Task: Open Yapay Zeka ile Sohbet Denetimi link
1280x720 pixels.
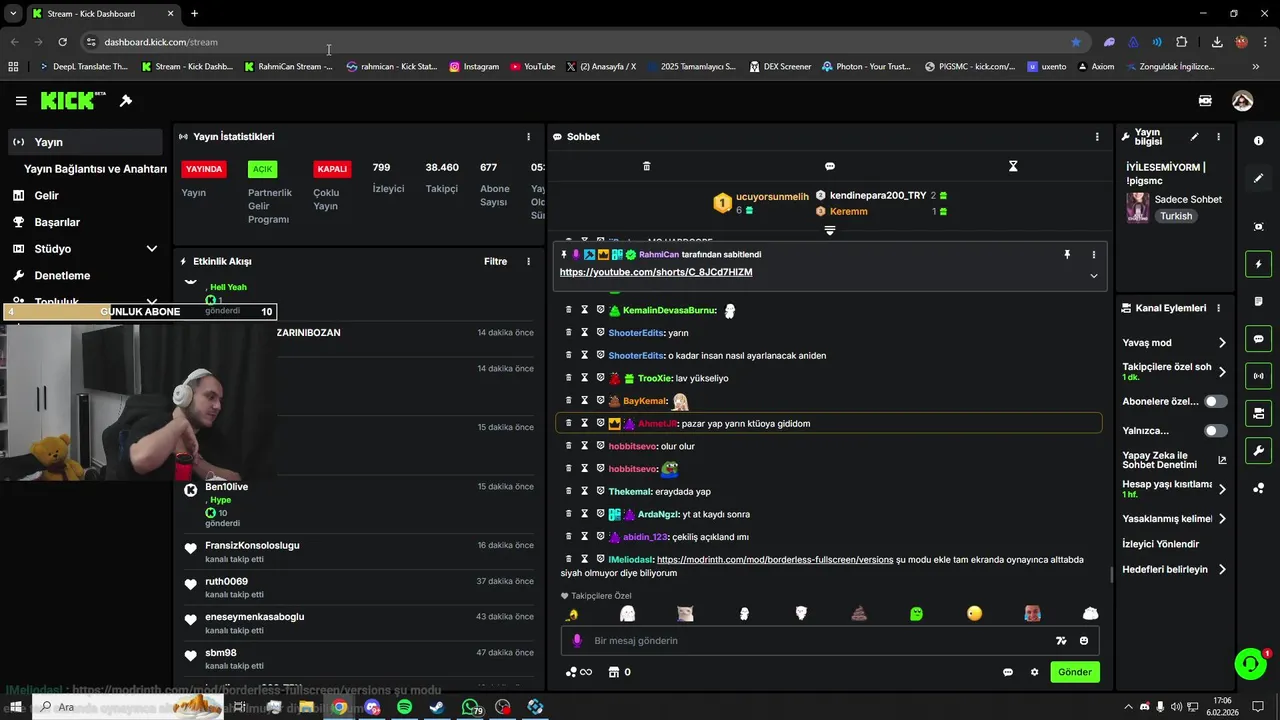Action: coord(1174,460)
